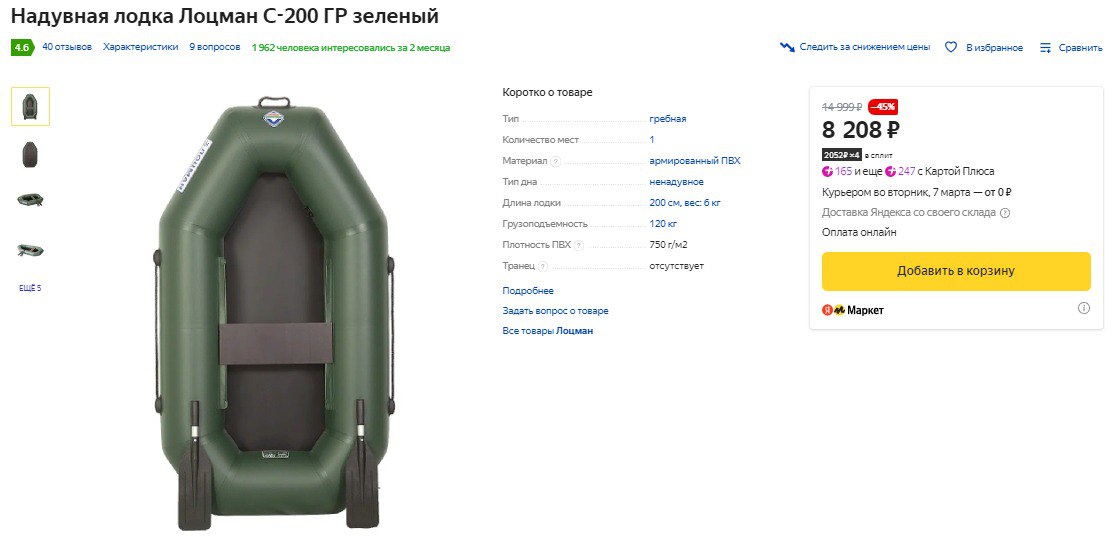The image size is (1113, 537).
Task: Select the third boat side-view thumbnail
Action: (30, 200)
